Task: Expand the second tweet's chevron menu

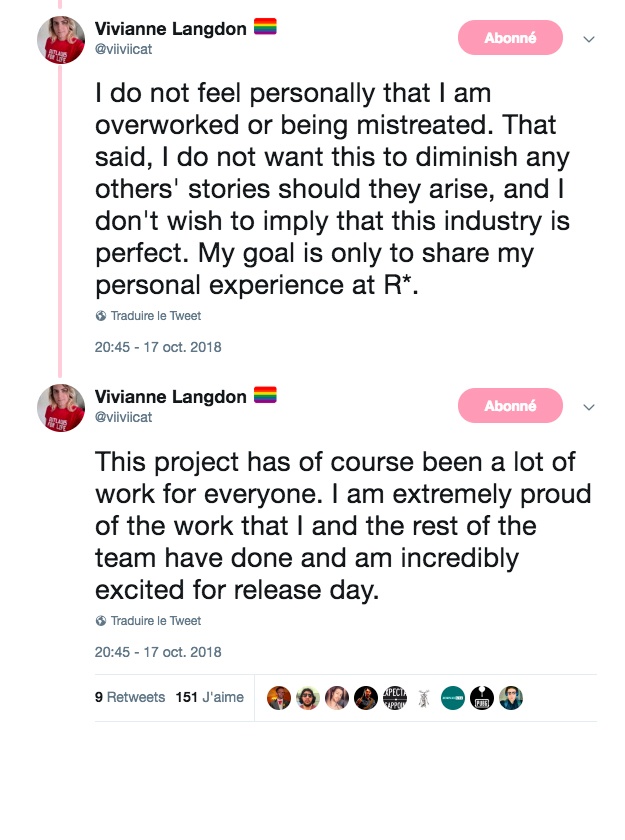Action: tap(589, 407)
